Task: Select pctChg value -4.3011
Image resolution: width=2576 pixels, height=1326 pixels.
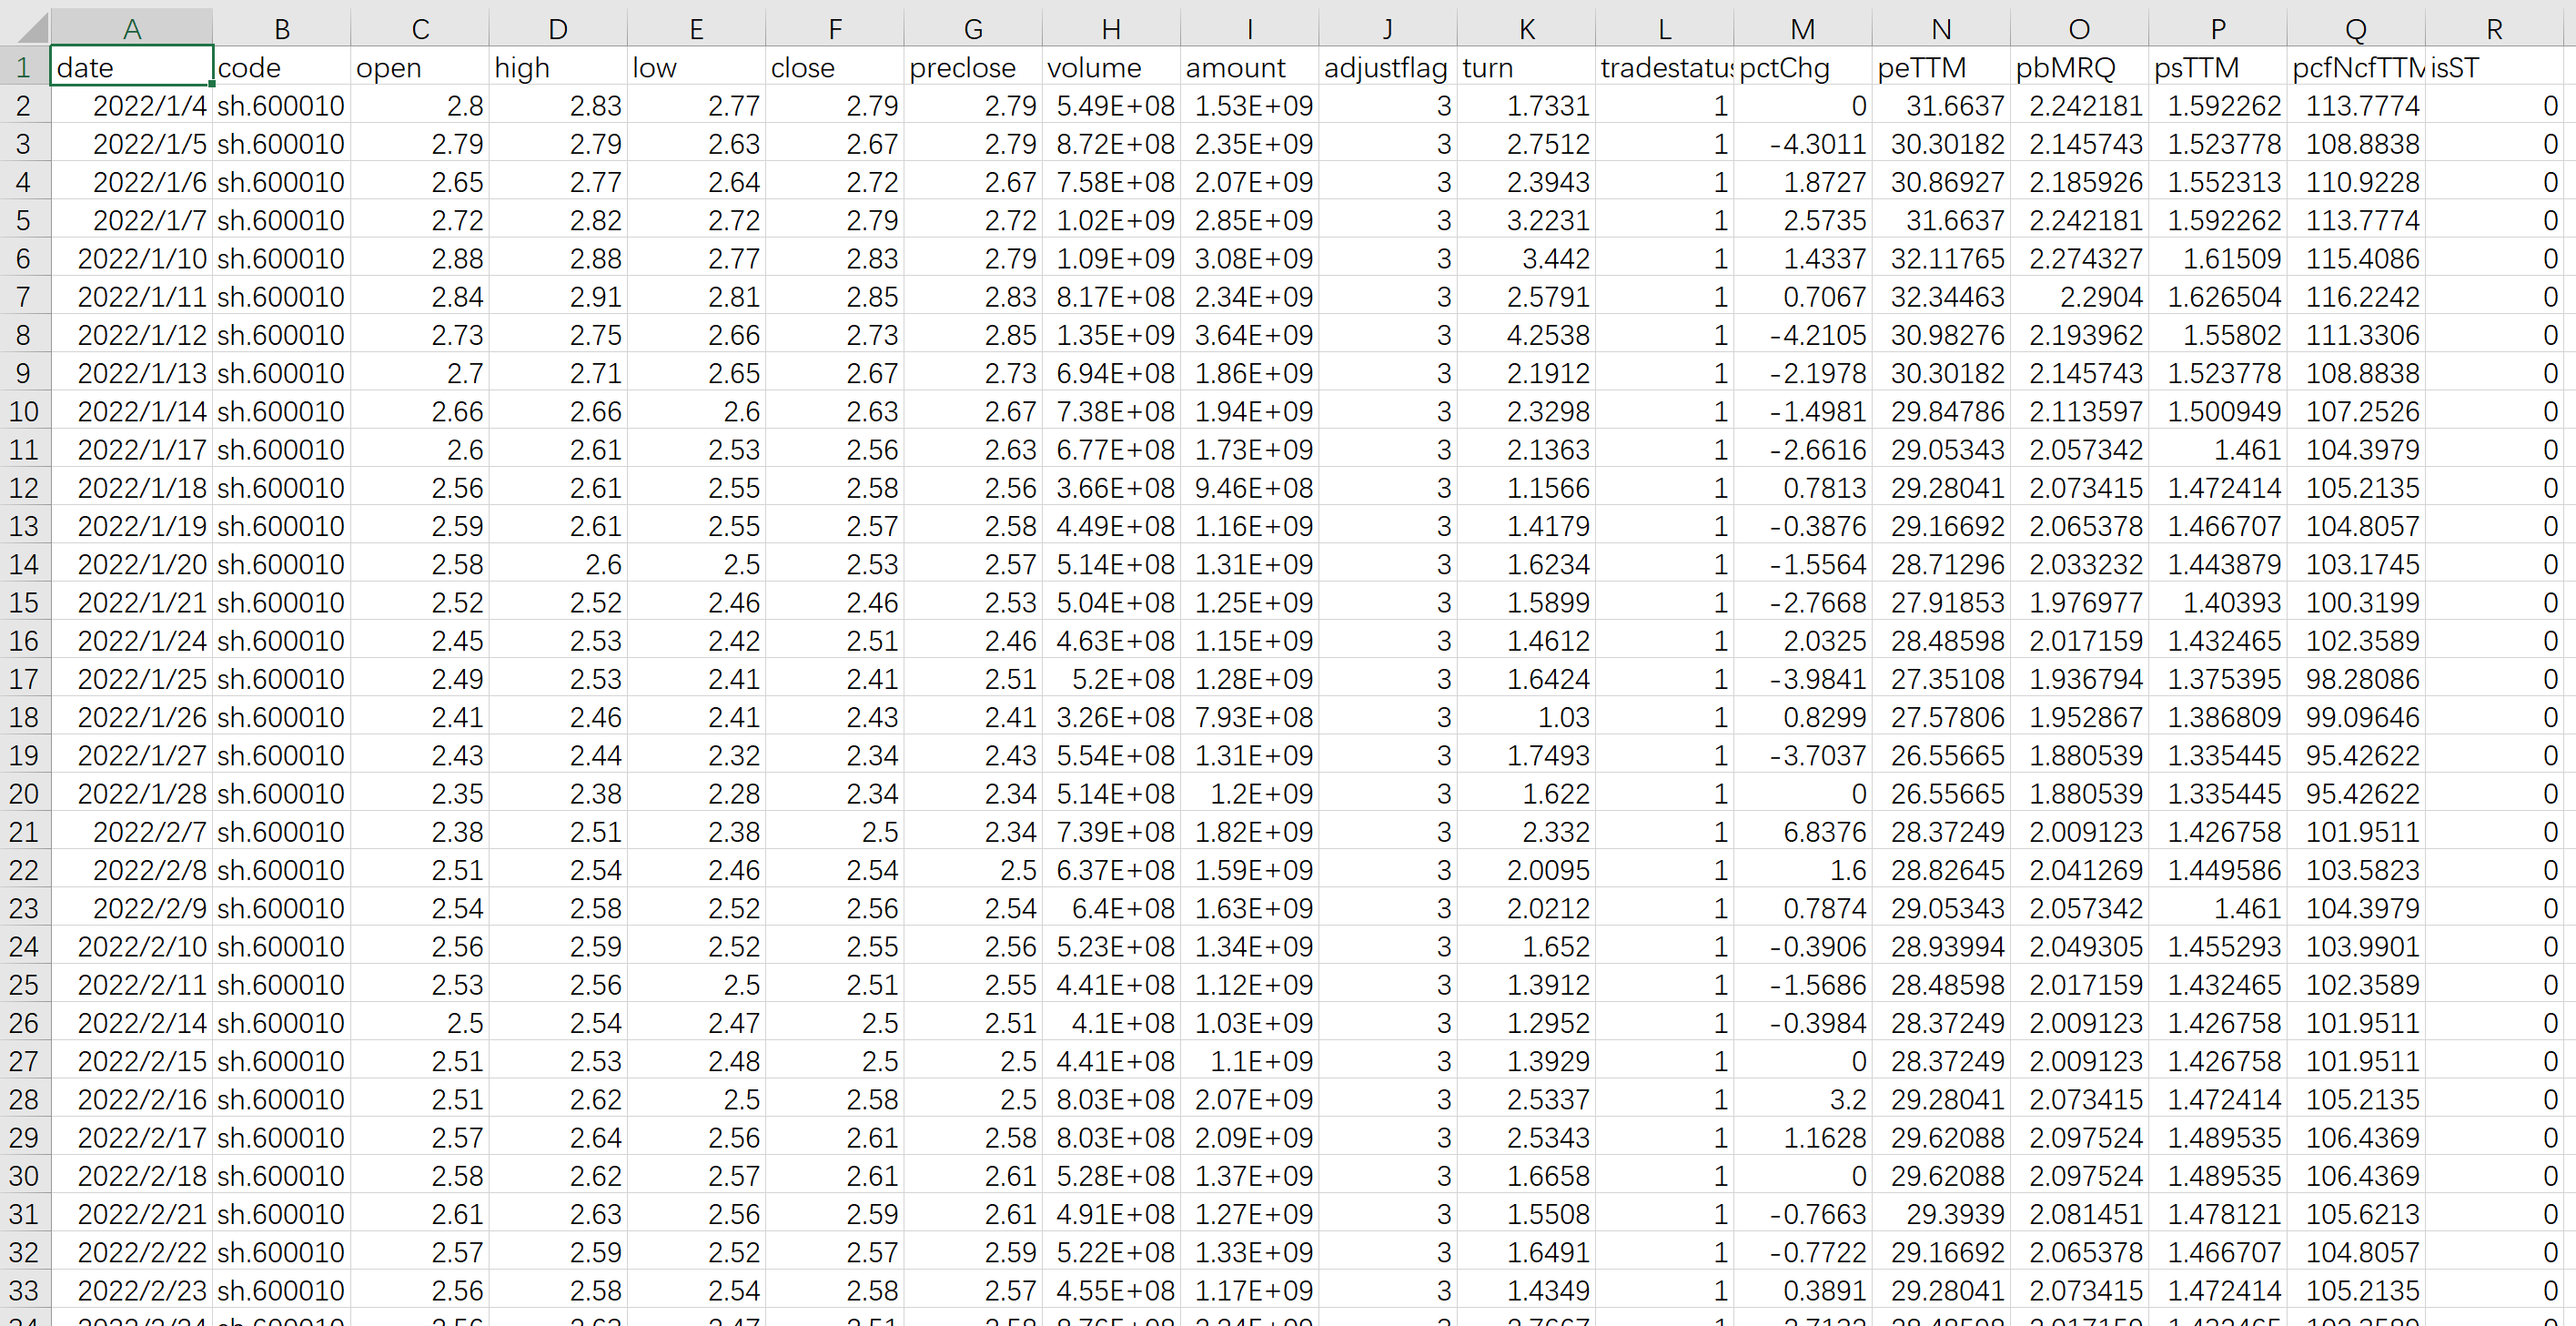Action: [x=1803, y=144]
